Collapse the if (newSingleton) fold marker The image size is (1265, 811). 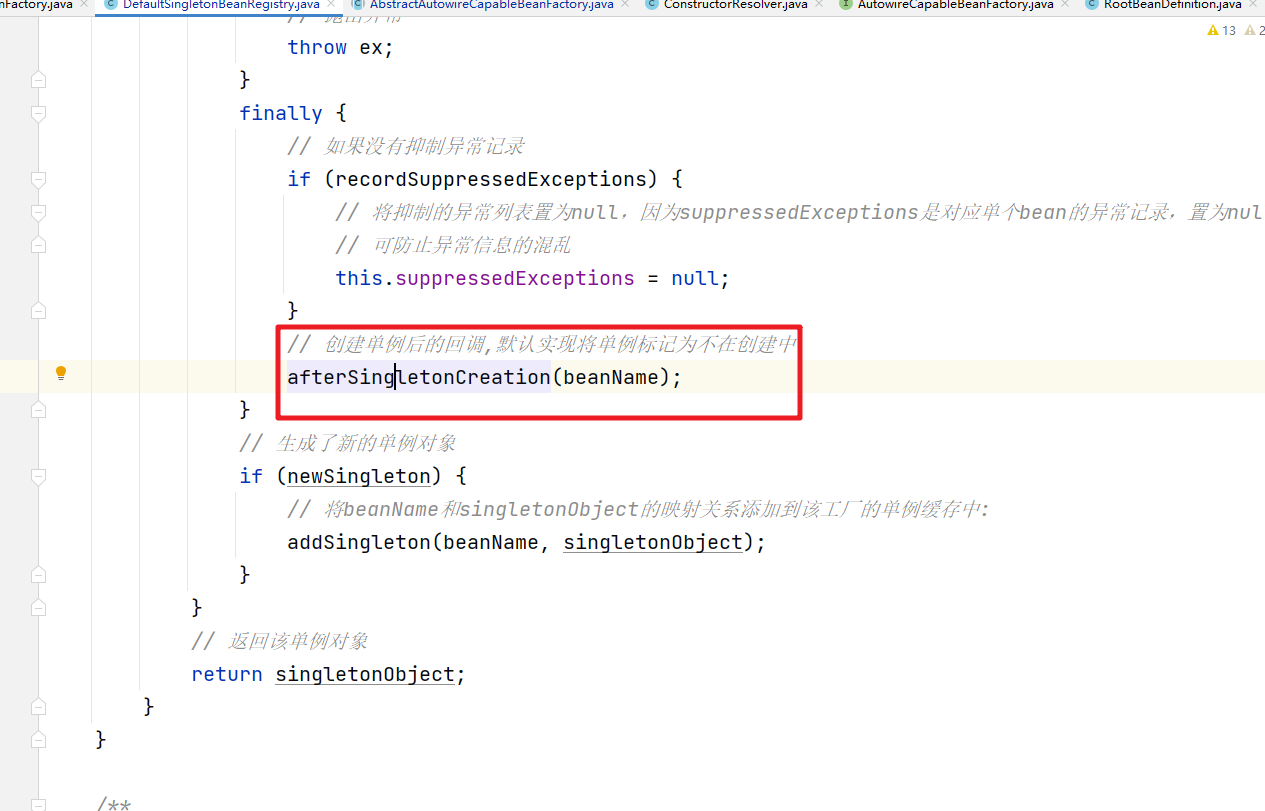pyautogui.click(x=38, y=476)
